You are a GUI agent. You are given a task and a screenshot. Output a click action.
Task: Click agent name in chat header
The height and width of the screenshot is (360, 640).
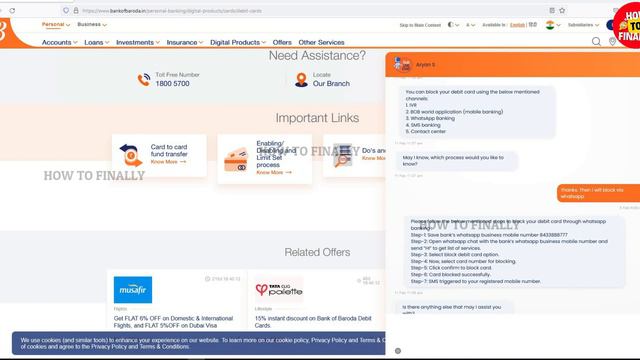coord(425,65)
